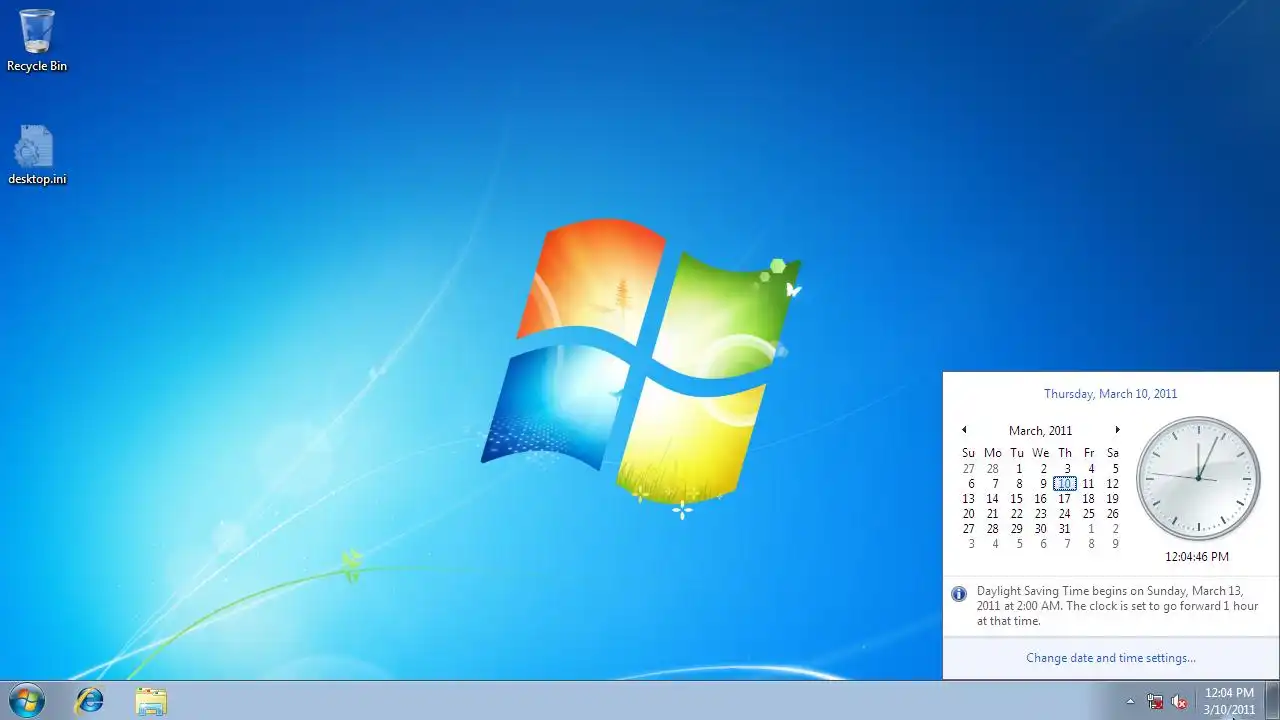Select March 29 in the calendar
The height and width of the screenshot is (720, 1280).
[x=1016, y=529]
